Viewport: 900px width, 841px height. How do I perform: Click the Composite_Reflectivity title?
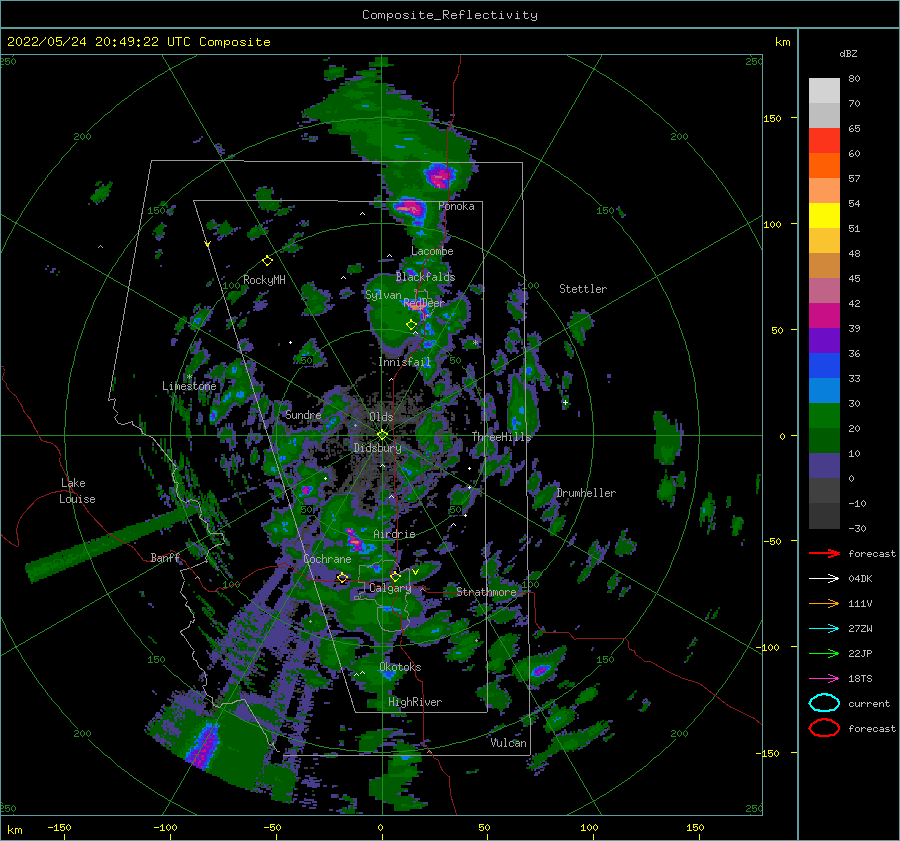tap(450, 15)
